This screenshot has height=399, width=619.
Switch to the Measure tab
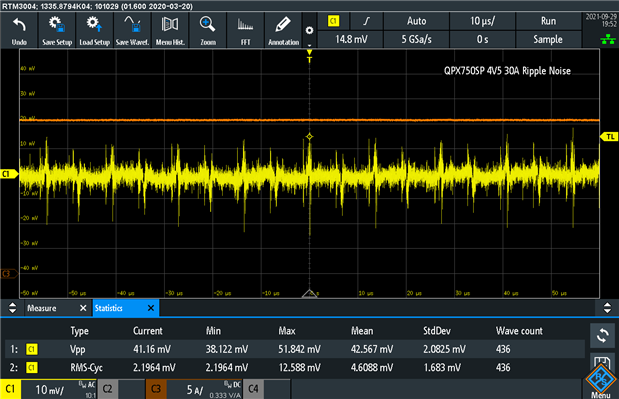coord(42,308)
